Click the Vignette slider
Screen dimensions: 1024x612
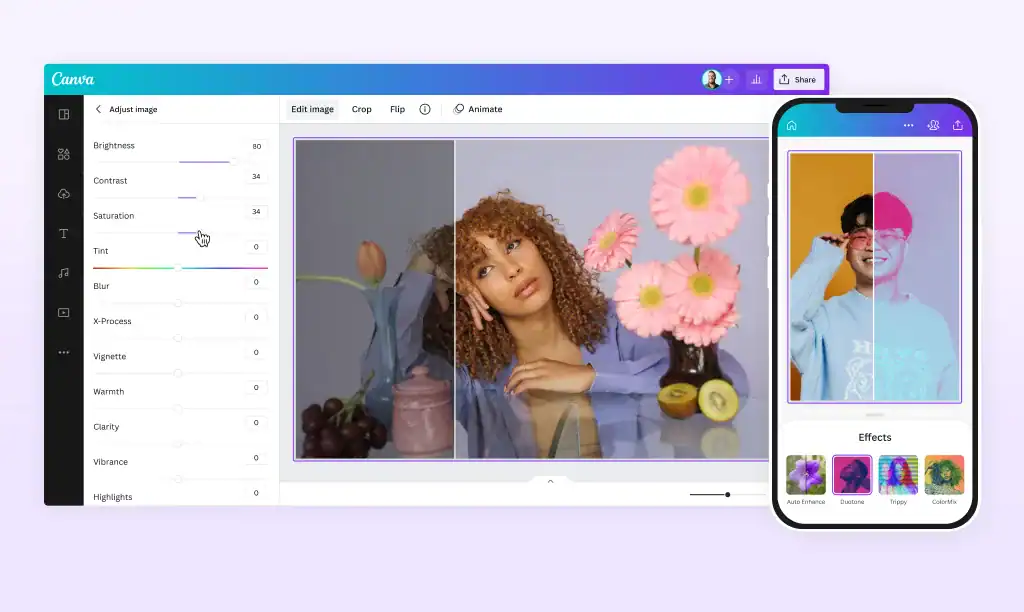180,374
